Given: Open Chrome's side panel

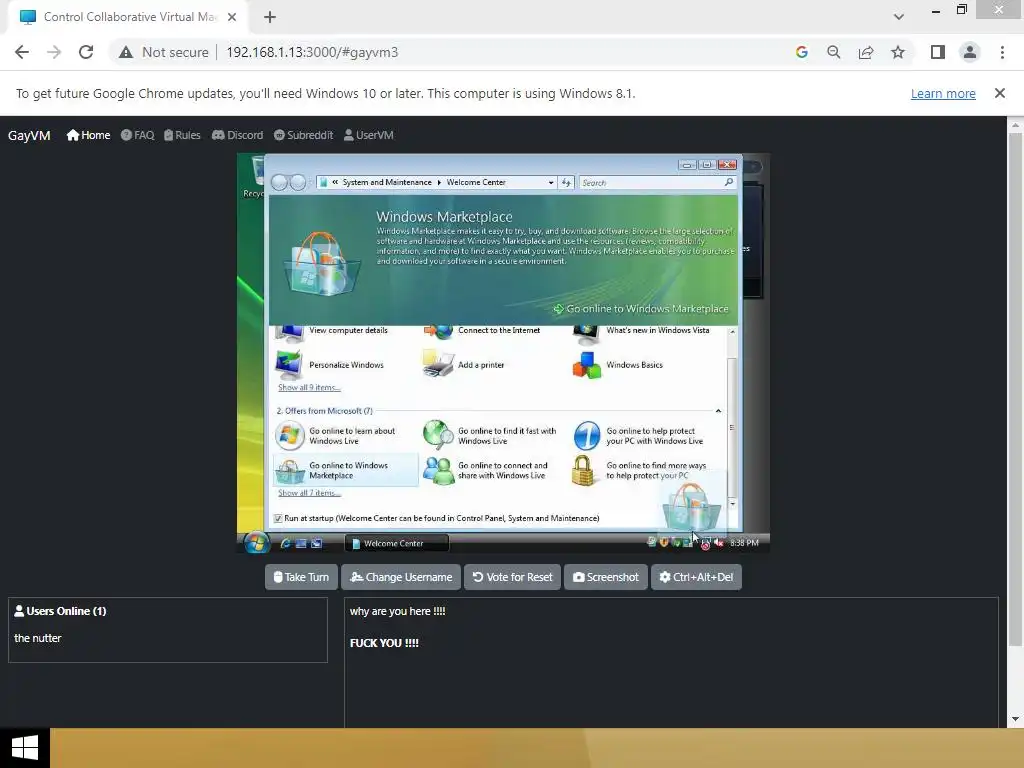Looking at the screenshot, I should 938,52.
